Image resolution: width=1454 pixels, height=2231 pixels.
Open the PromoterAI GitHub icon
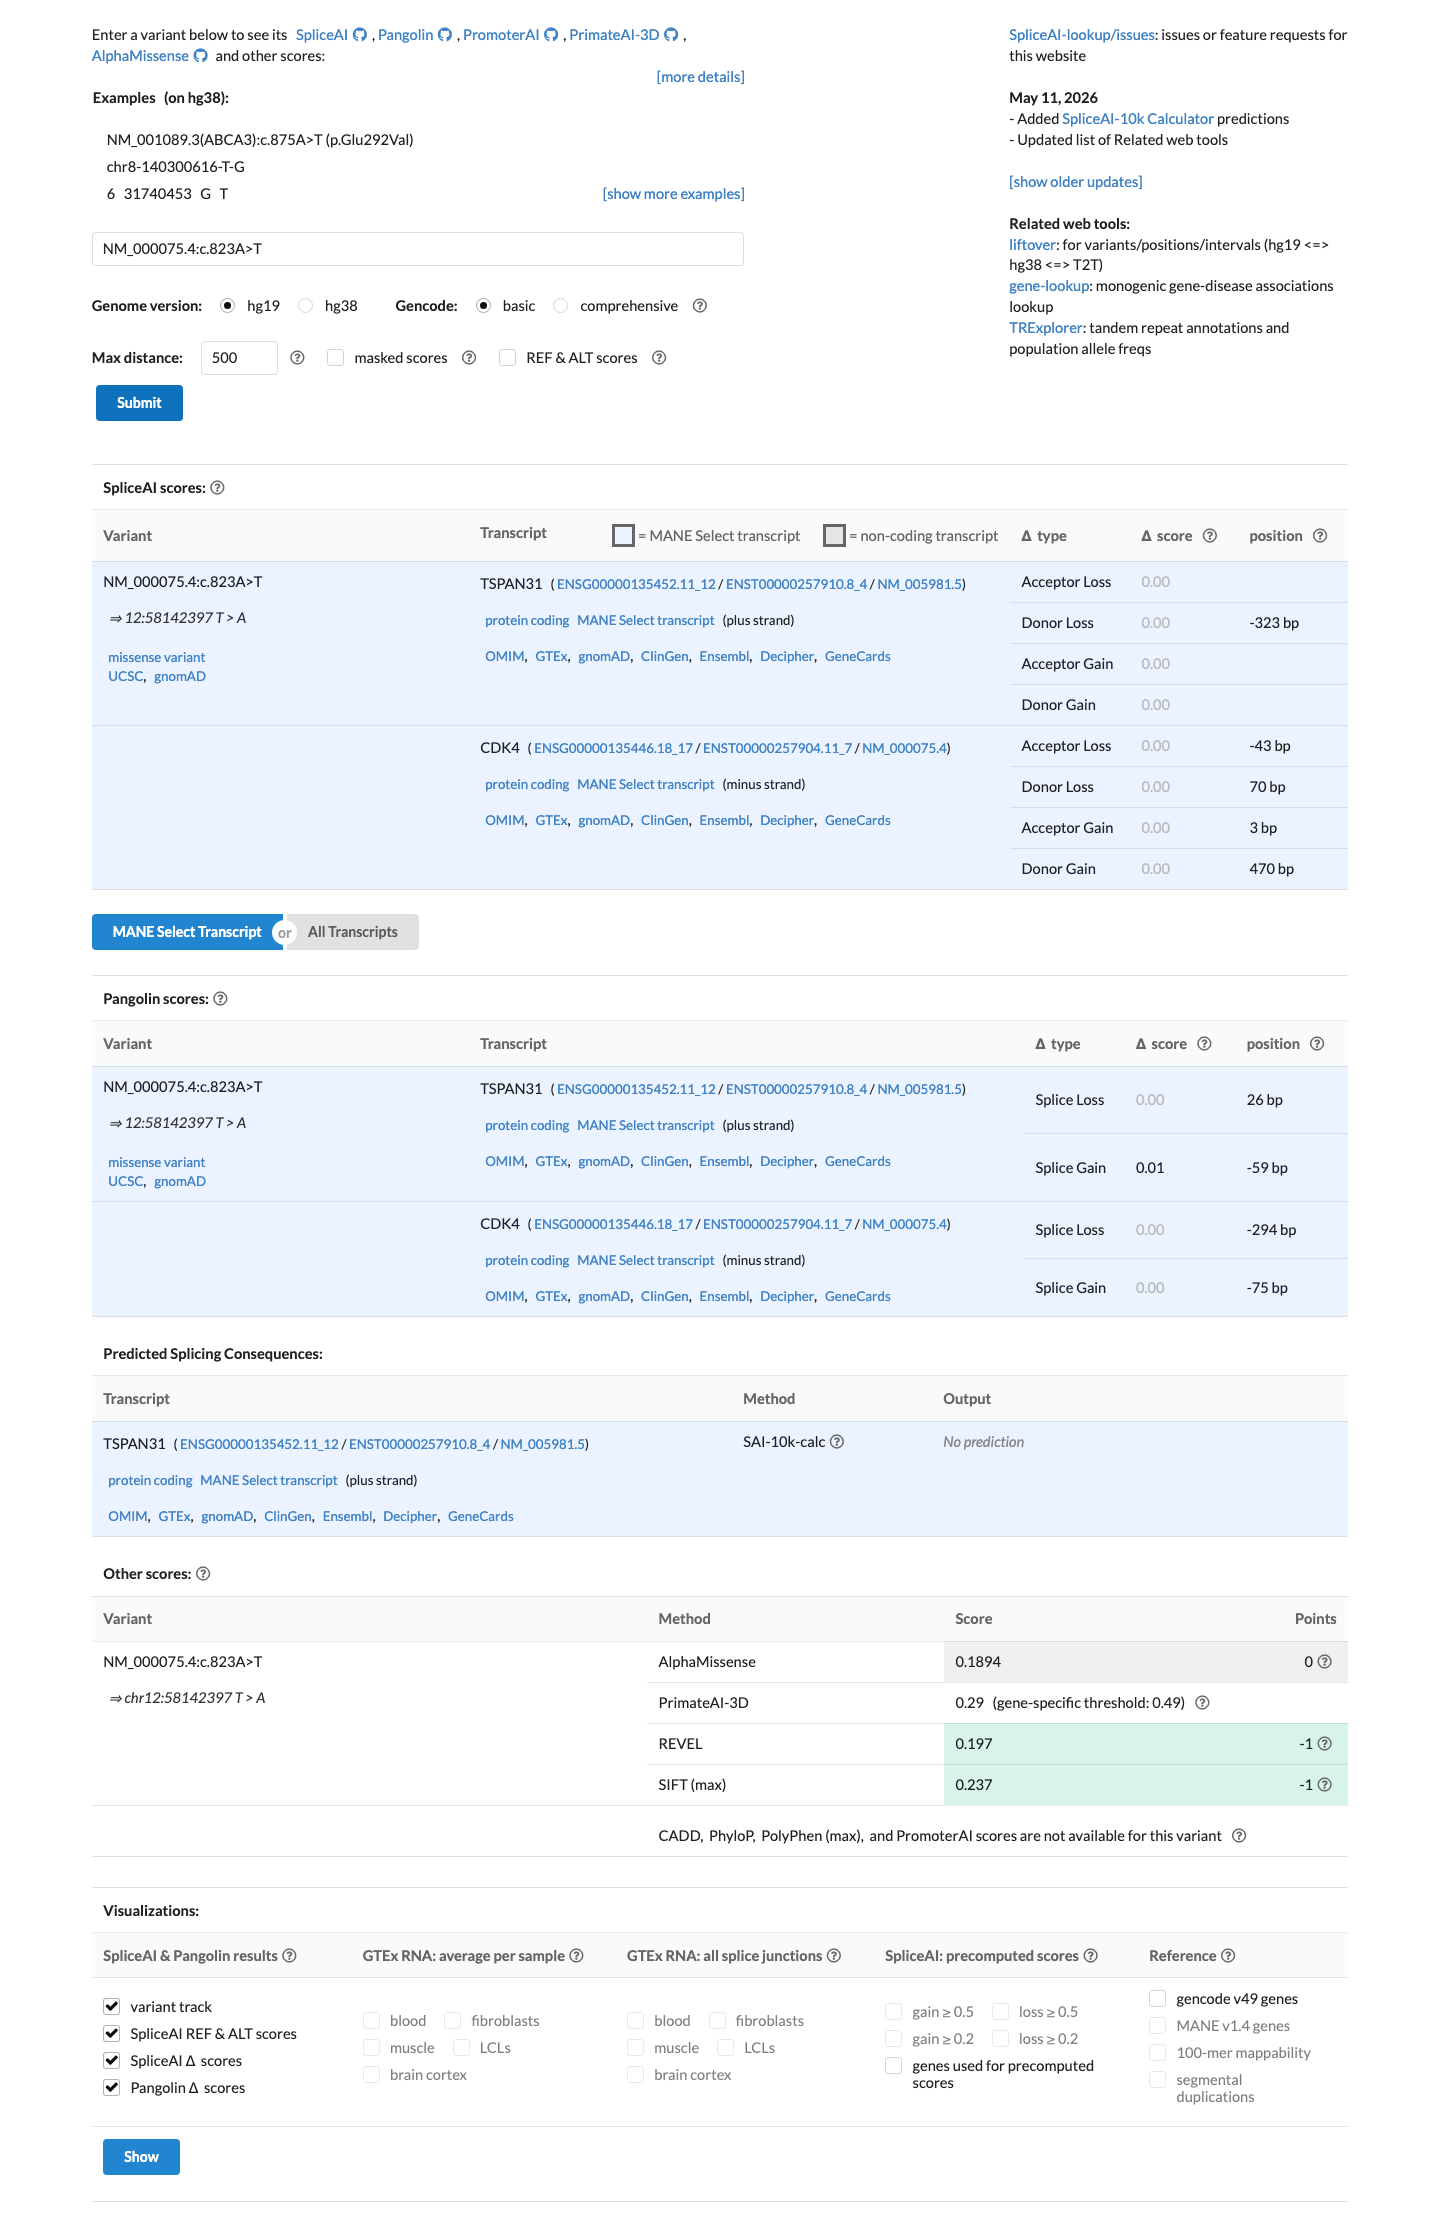[551, 35]
